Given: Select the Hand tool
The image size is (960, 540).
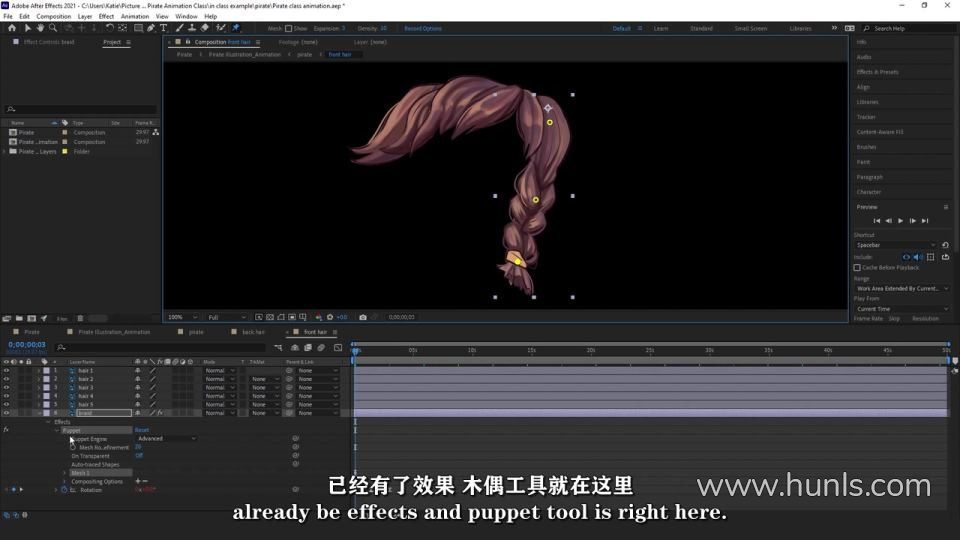Looking at the screenshot, I should tap(40, 28).
